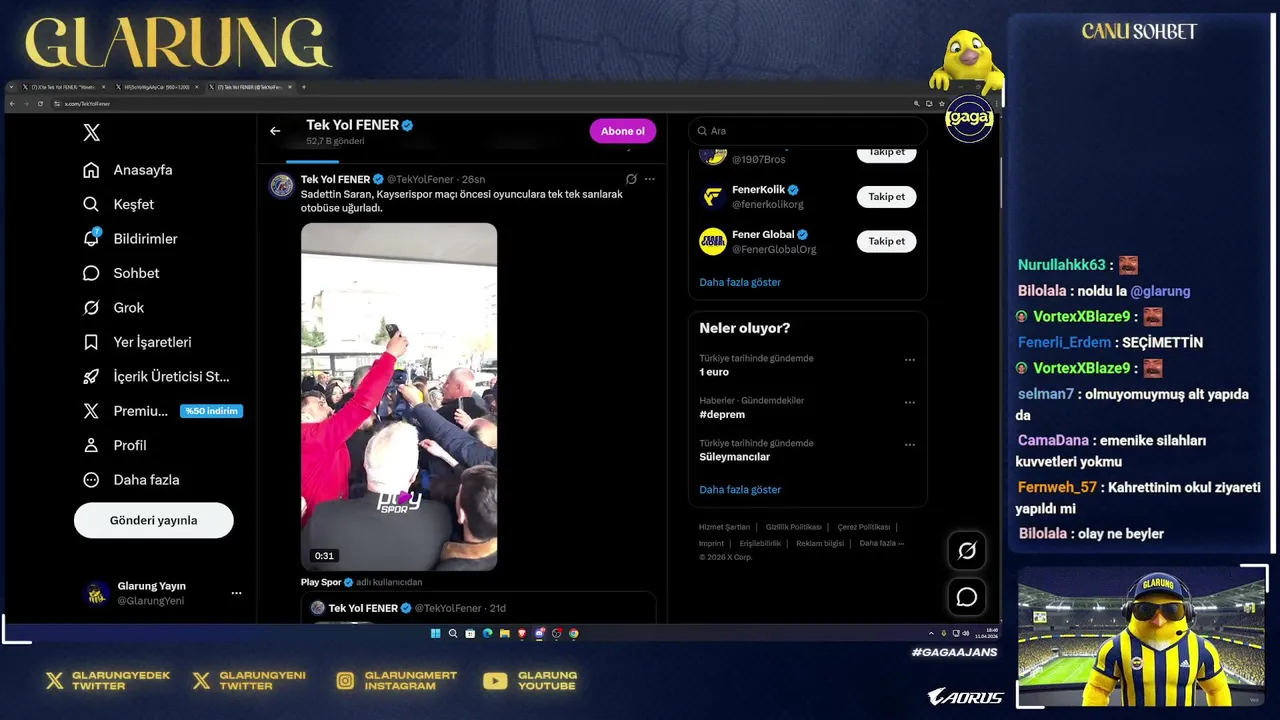This screenshot has height=720, width=1280.
Task: Click taskbar clock showing 18:40
Action: [x=987, y=633]
